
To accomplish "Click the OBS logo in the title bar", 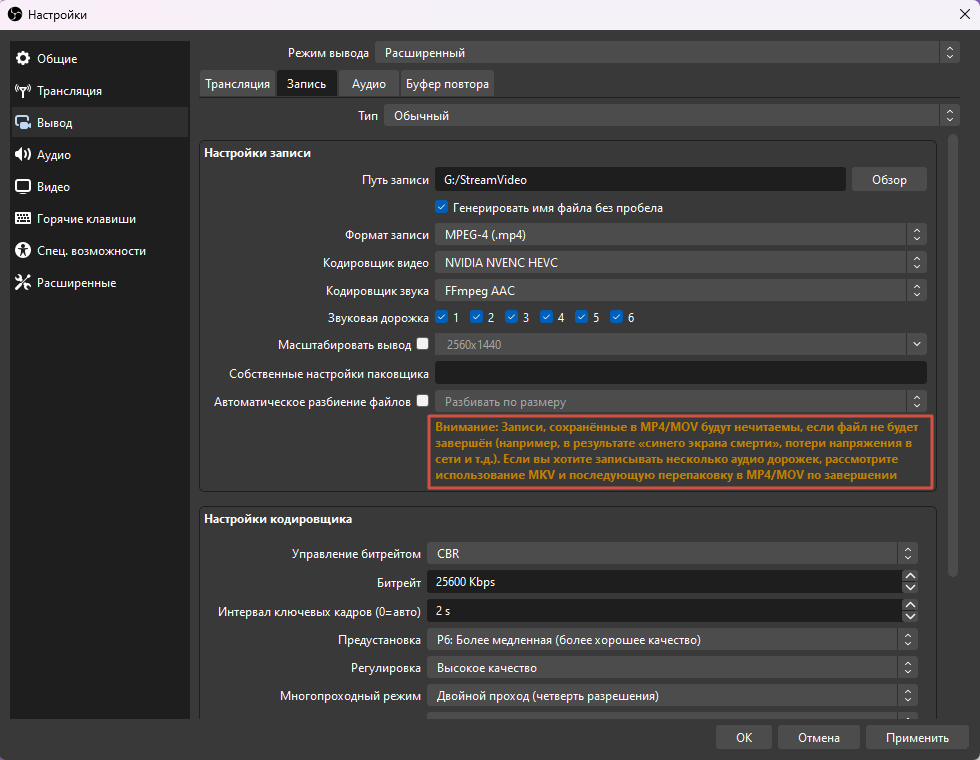I will pyautogui.click(x=16, y=15).
